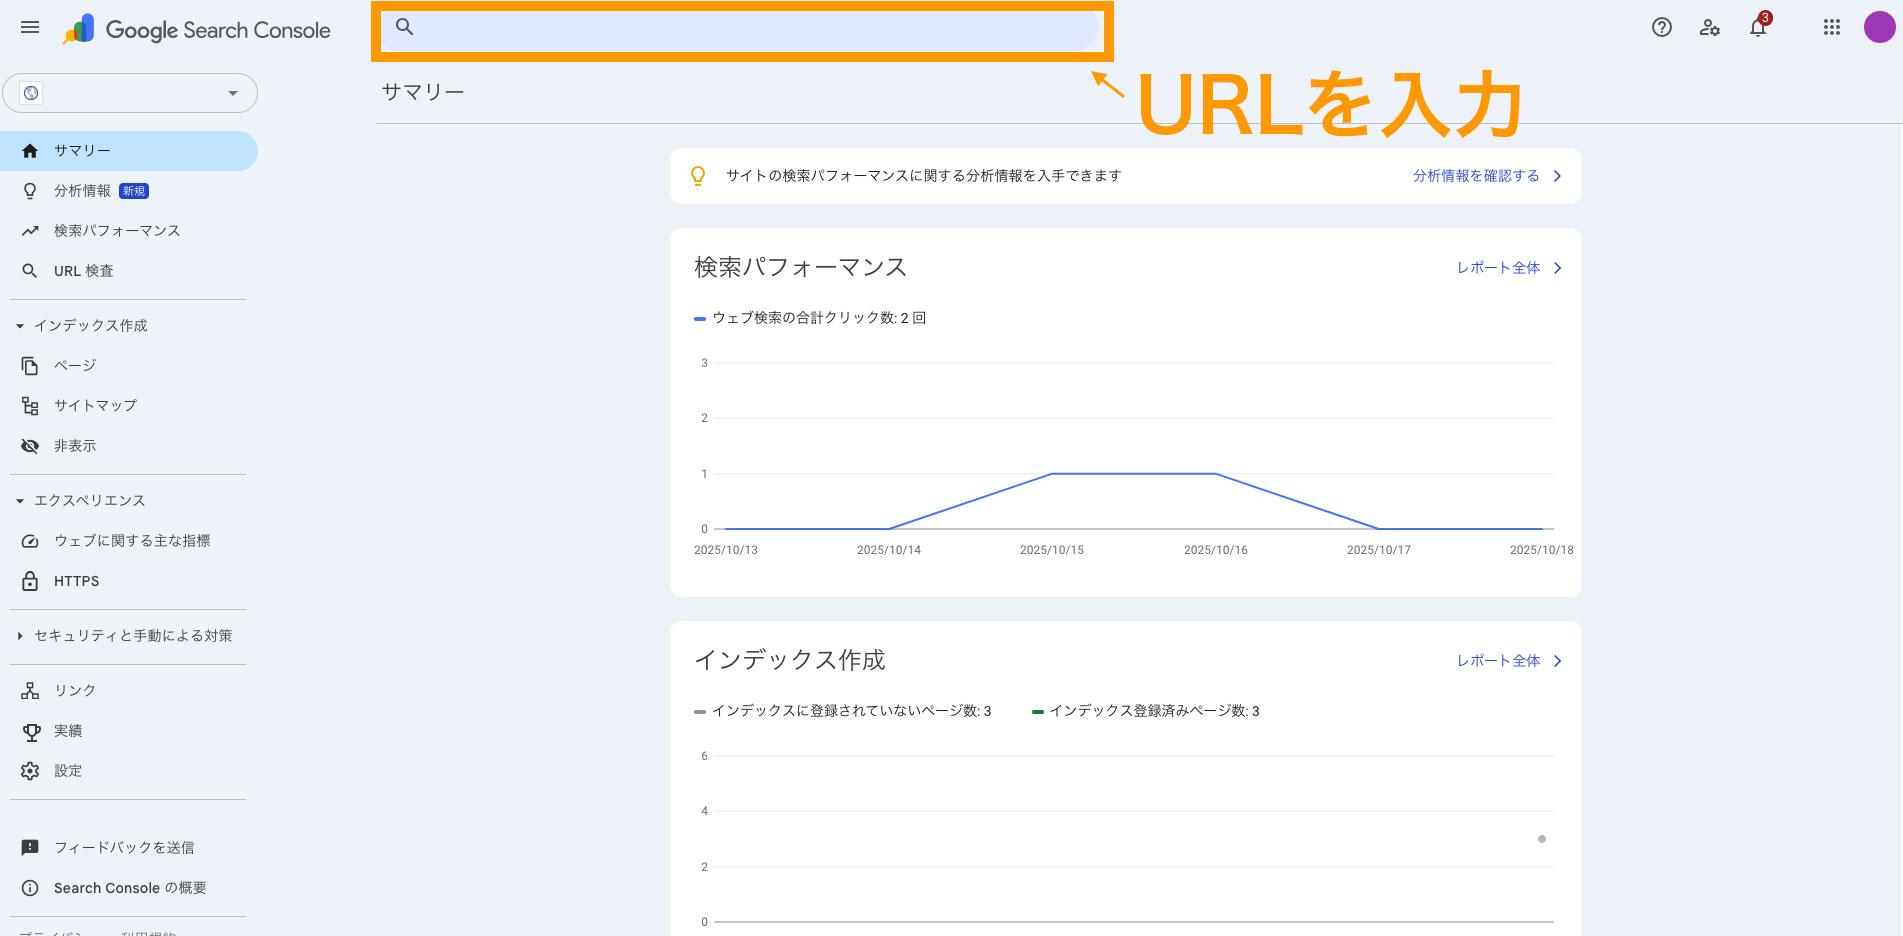Viewport: 1903px width, 936px height.
Task: Select サマリー in the sidebar
Action: (x=129, y=151)
